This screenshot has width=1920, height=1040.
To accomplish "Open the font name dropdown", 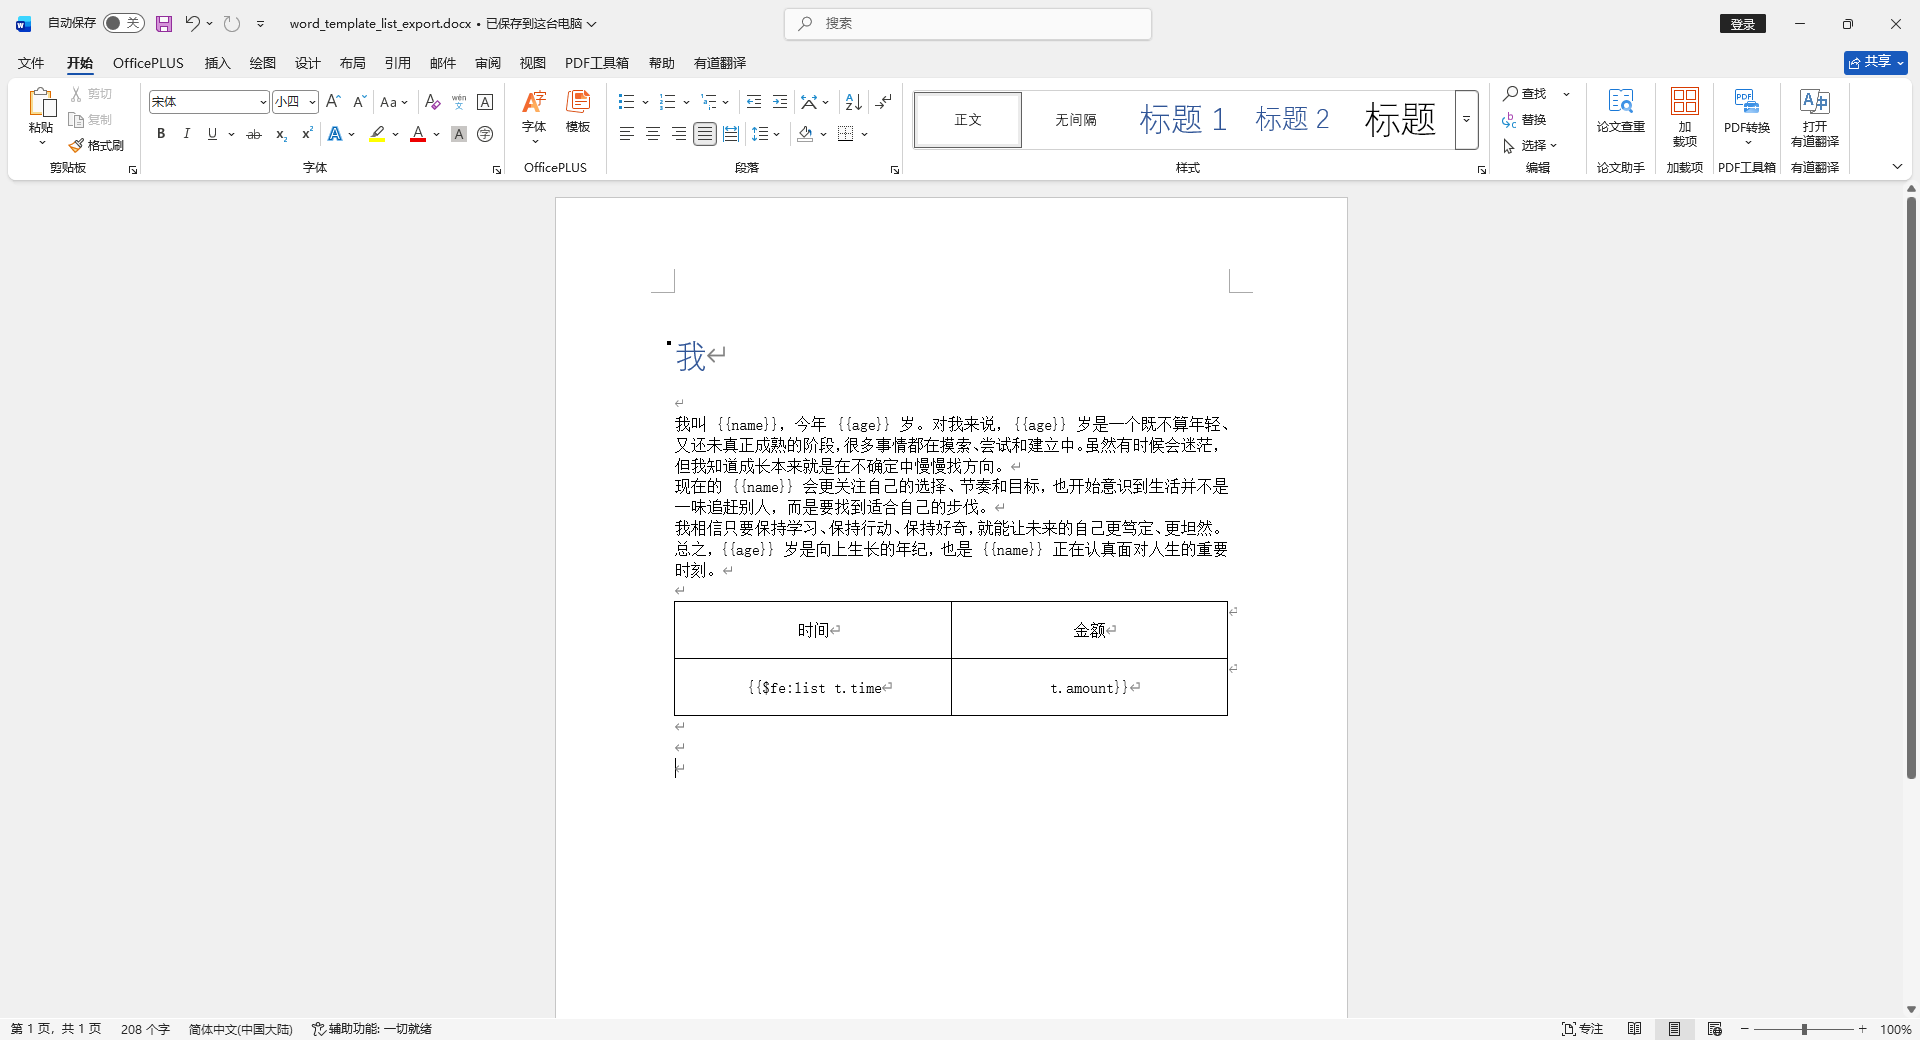I will point(263,102).
